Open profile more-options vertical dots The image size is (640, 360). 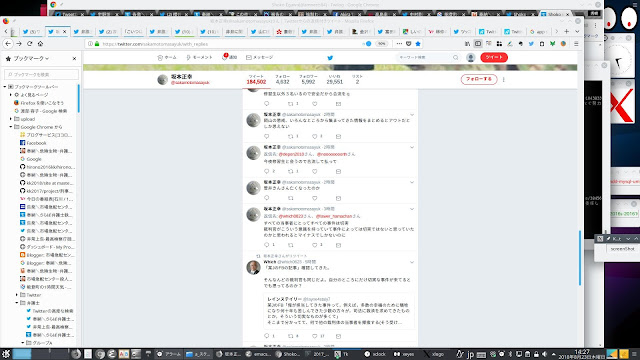[x=504, y=80]
